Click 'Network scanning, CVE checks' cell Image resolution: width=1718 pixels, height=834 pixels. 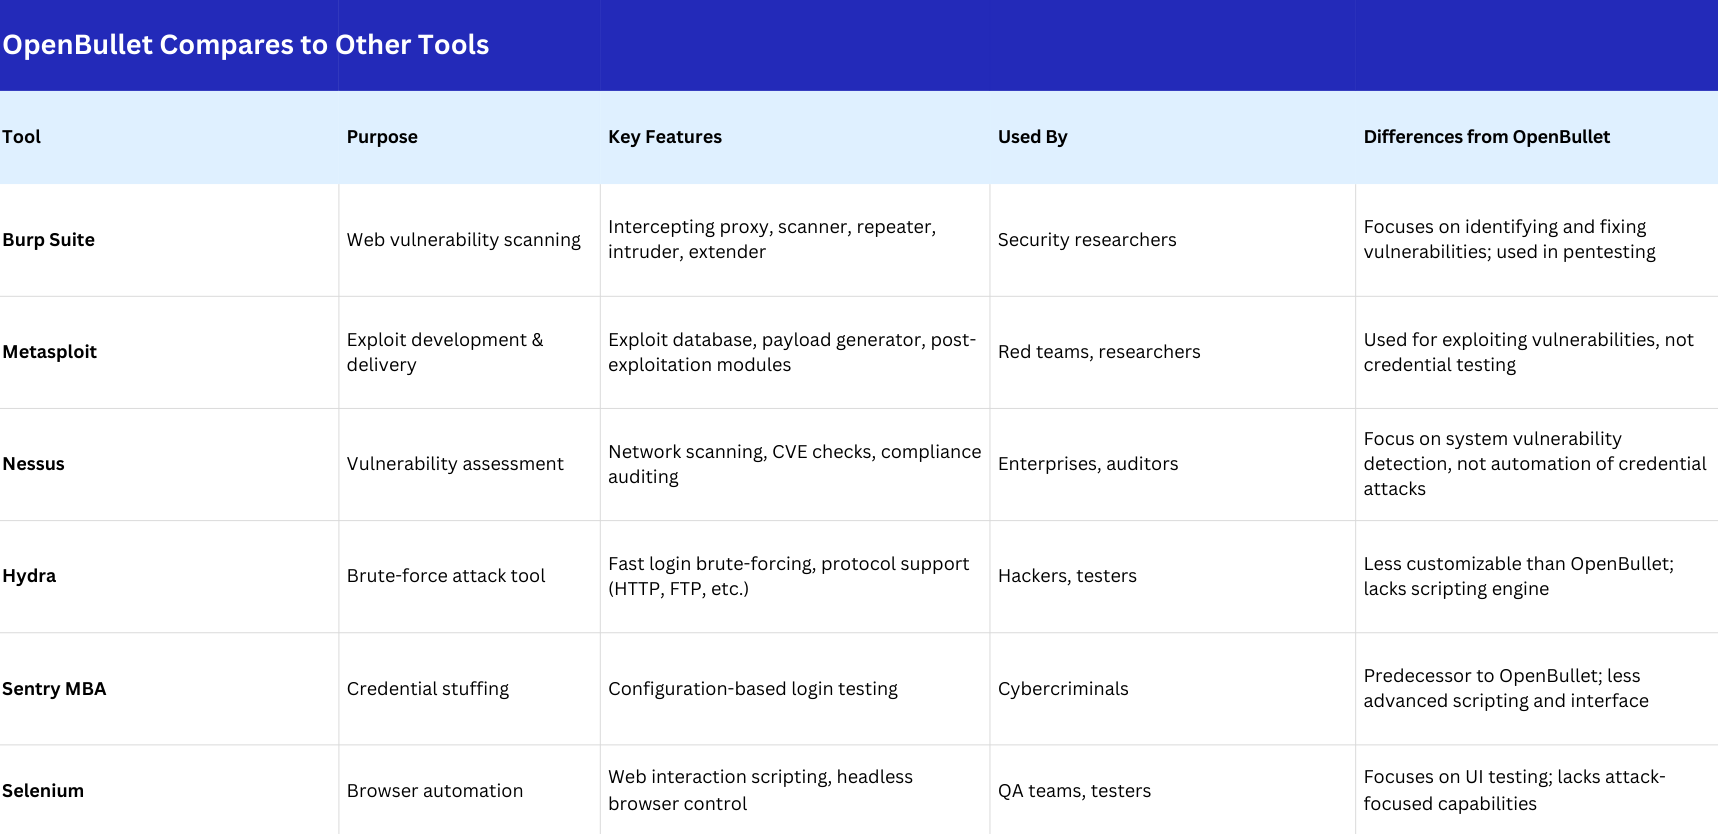tap(795, 464)
